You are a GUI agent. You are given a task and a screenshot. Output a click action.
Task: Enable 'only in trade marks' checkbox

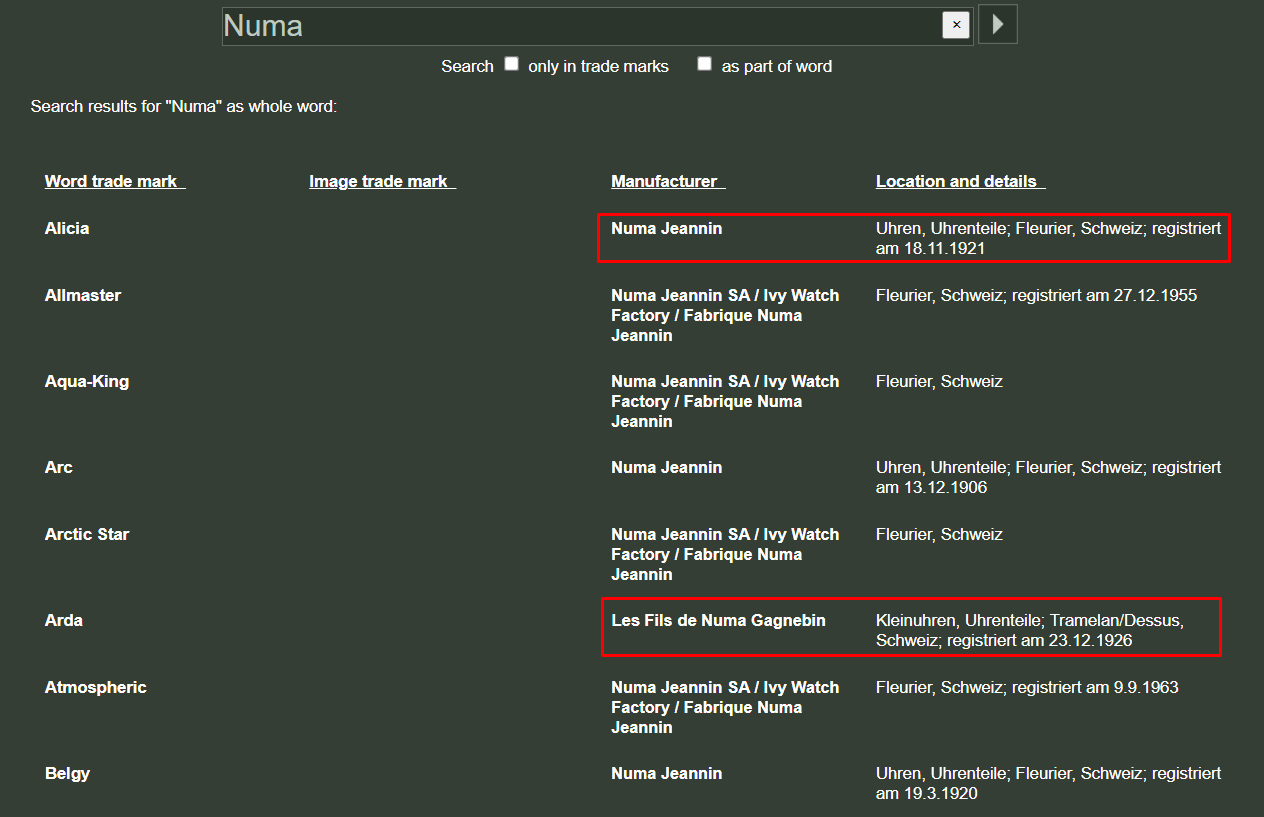511,64
